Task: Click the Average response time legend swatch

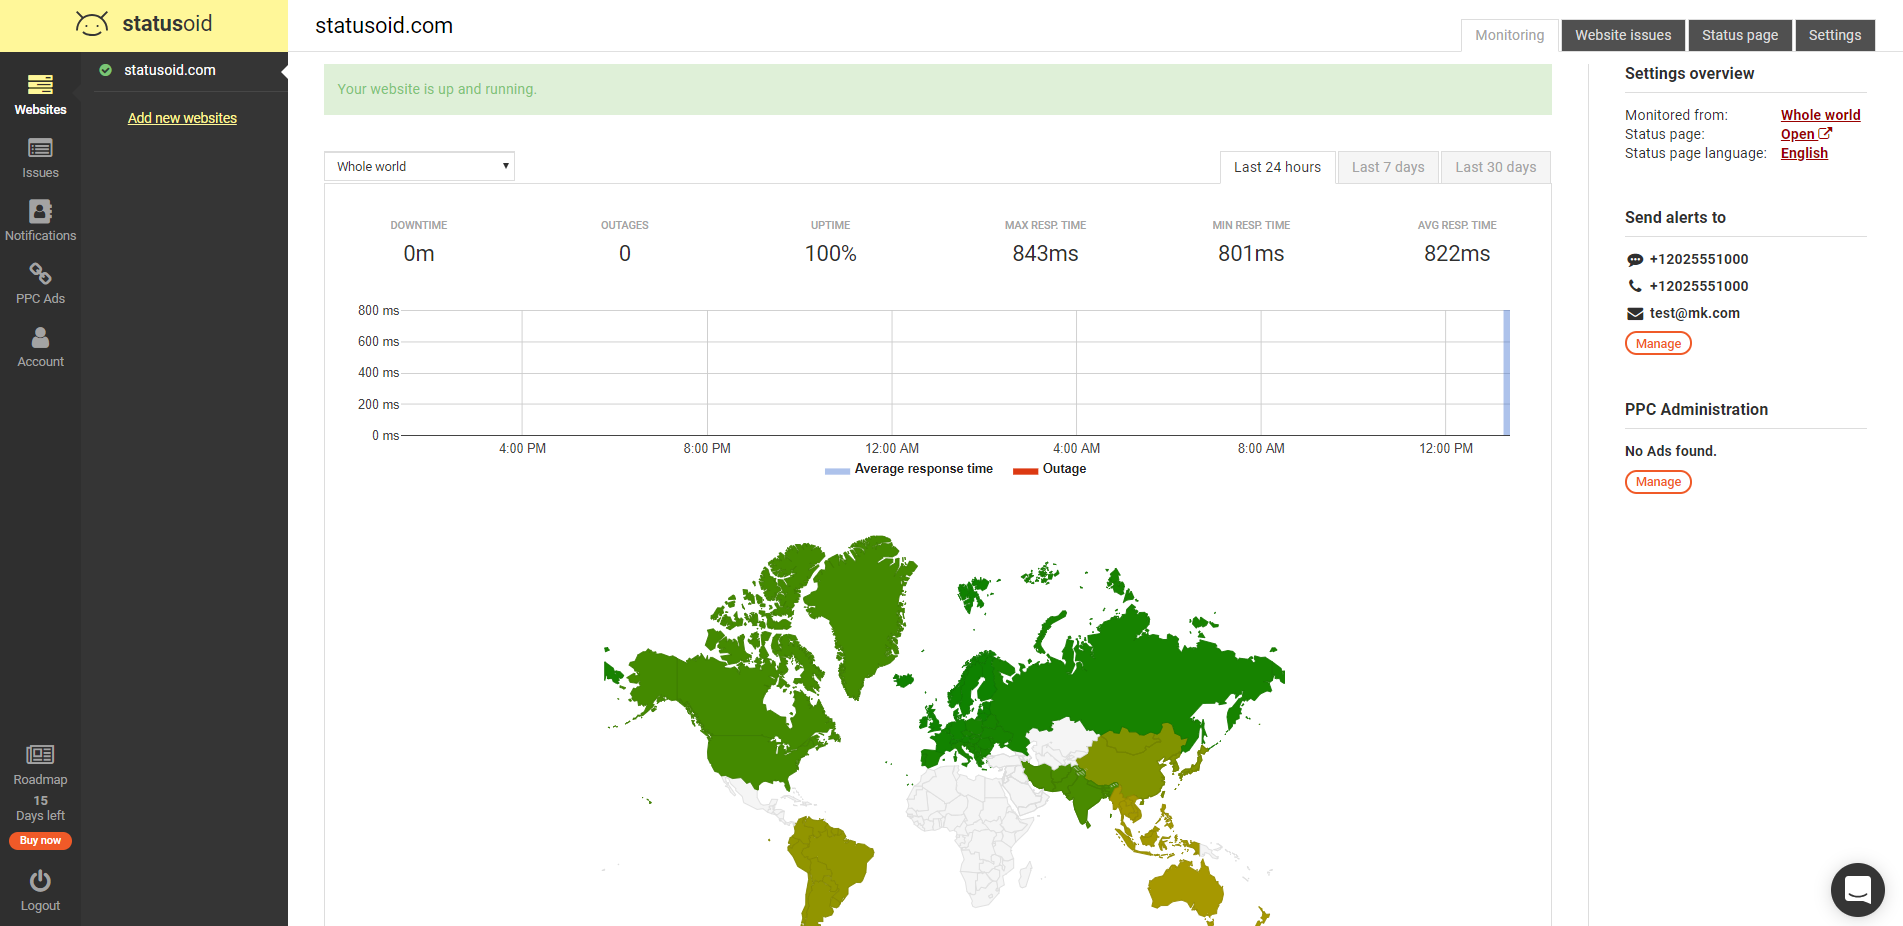Action: [837, 470]
